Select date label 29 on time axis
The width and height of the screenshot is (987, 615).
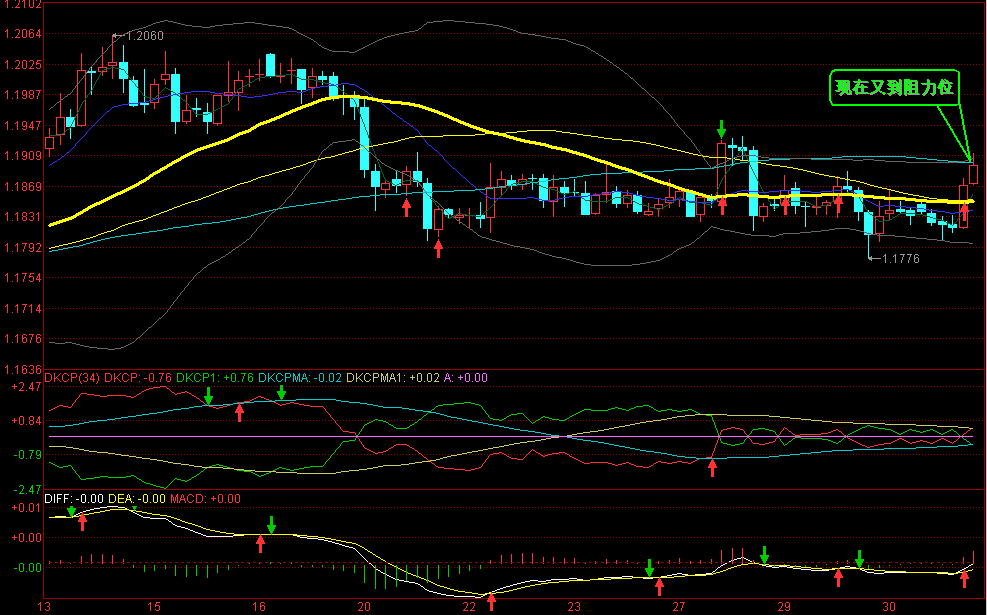(784, 607)
